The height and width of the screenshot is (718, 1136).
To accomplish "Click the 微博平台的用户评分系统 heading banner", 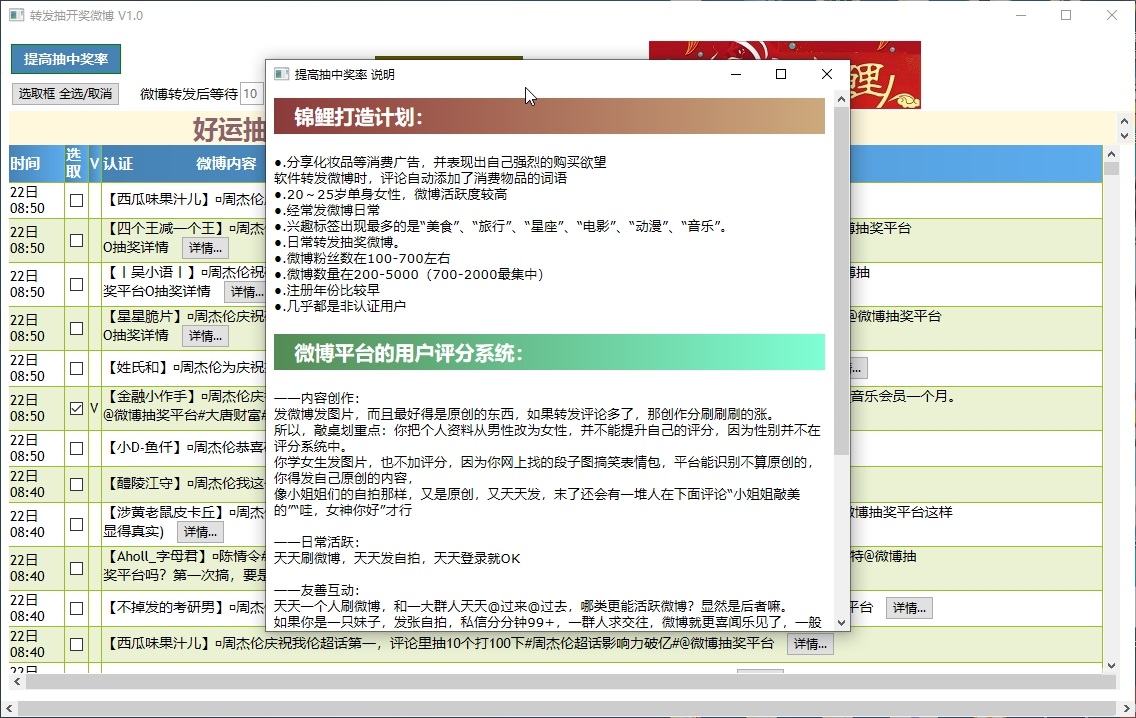I will [x=549, y=353].
